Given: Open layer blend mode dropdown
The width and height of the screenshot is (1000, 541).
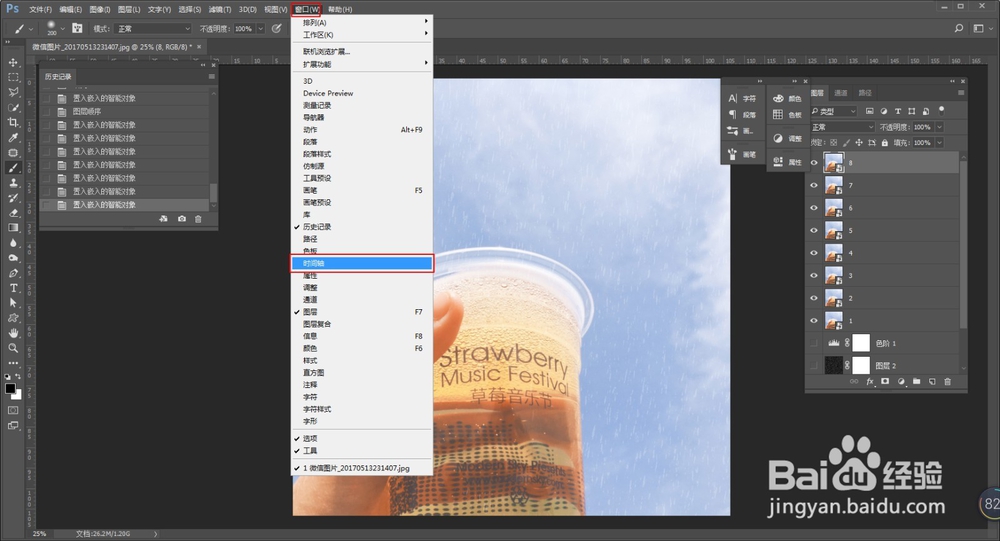Looking at the screenshot, I should pyautogui.click(x=842, y=127).
